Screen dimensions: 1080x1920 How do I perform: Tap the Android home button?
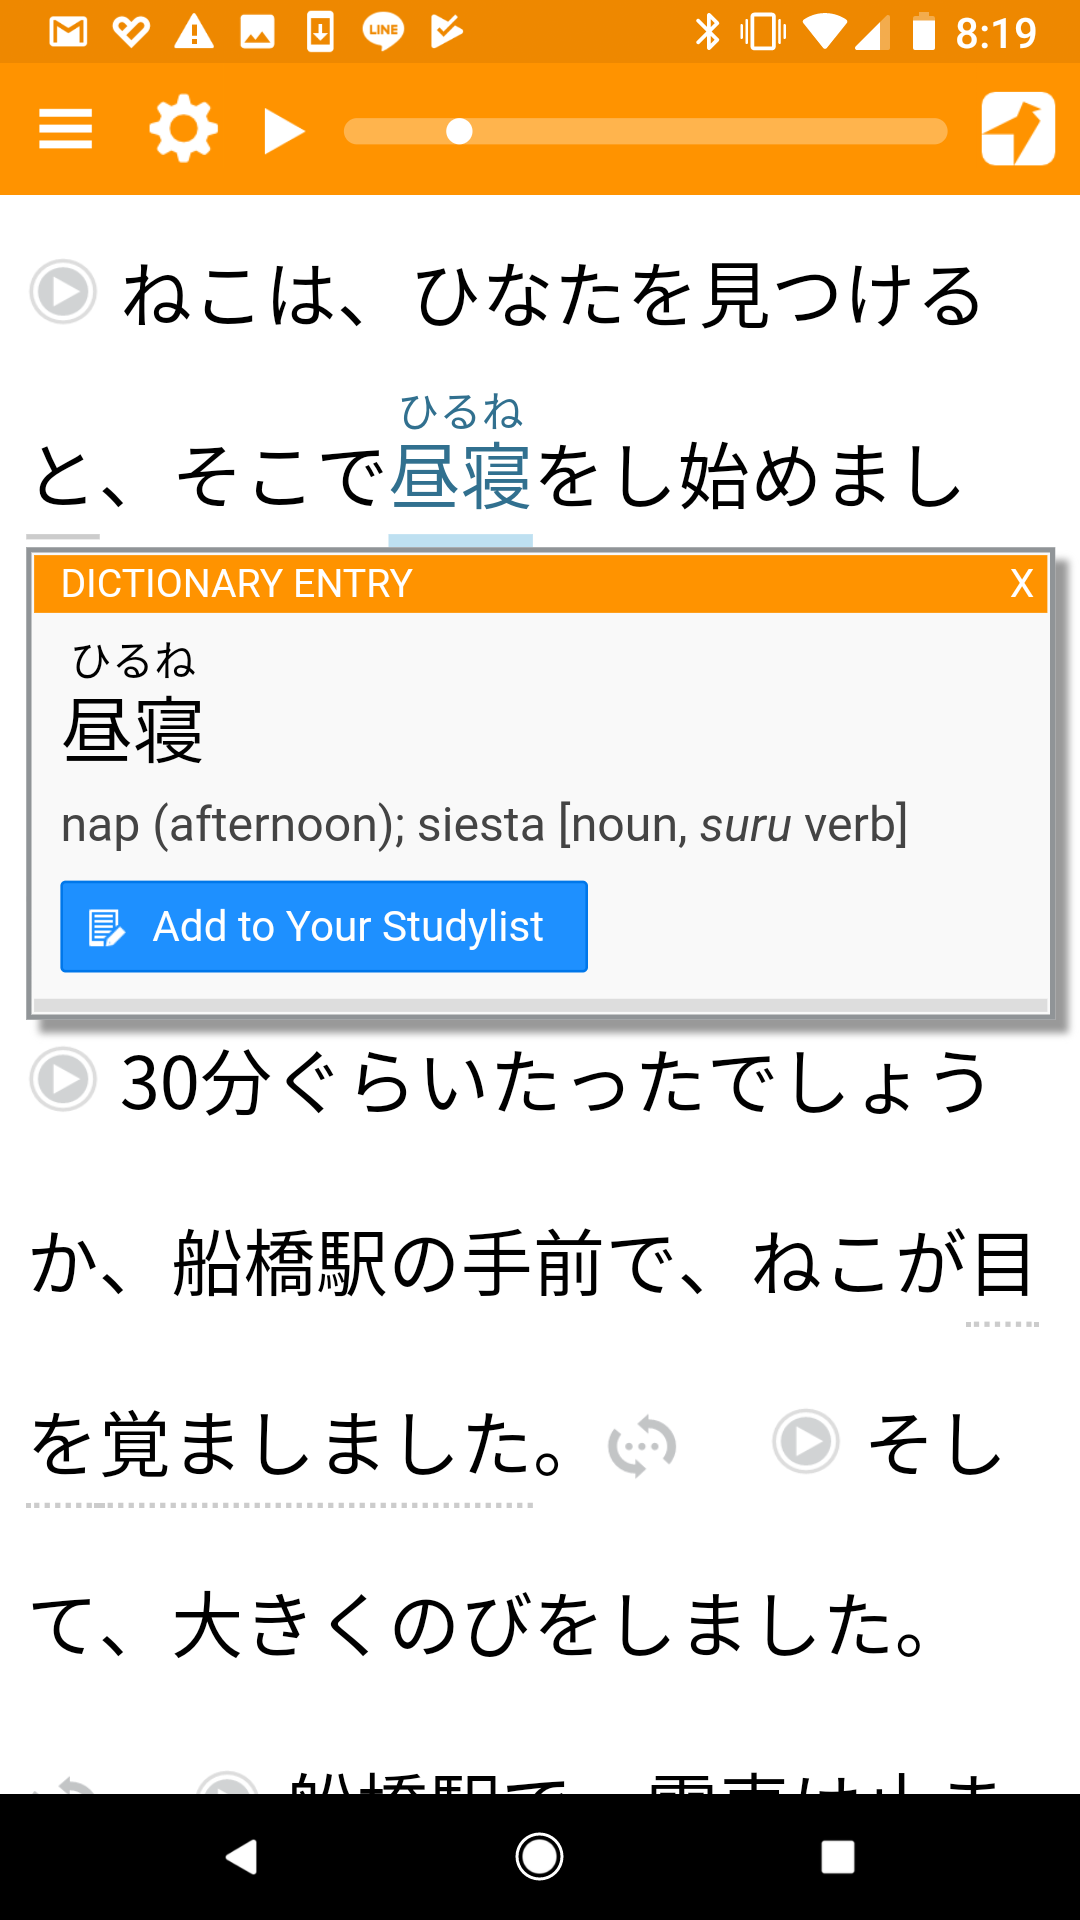coord(539,1857)
